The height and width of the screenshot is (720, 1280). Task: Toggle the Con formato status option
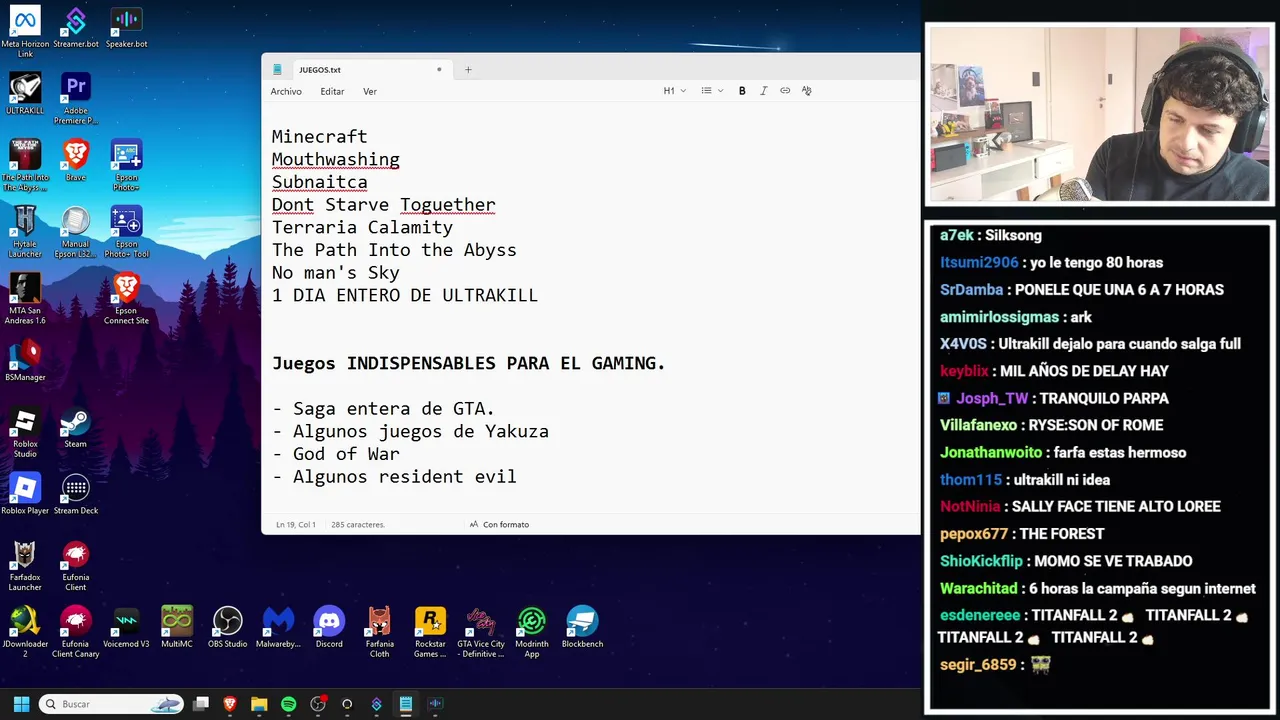499,524
